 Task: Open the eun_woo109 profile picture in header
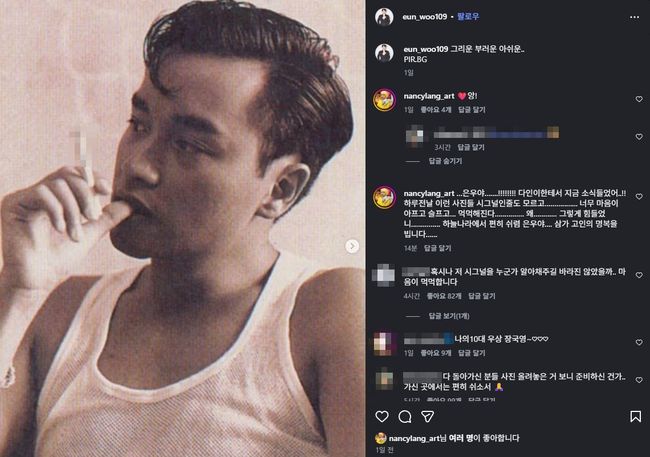point(383,17)
